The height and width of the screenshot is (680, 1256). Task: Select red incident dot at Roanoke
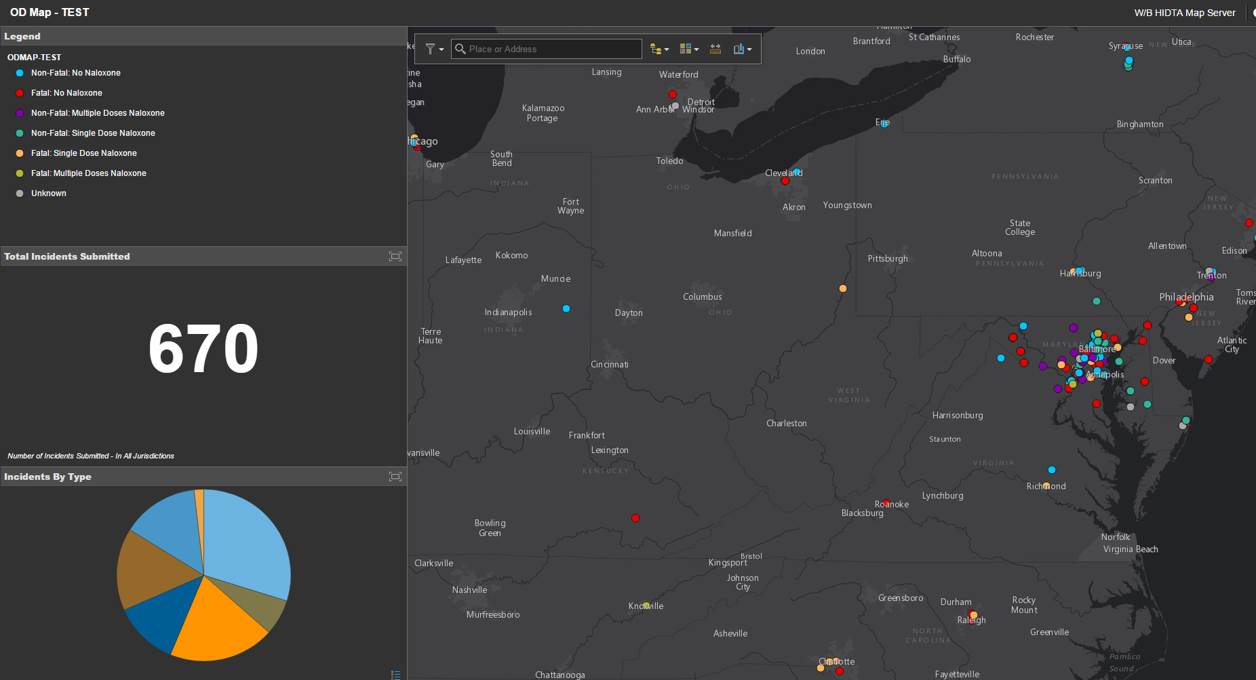point(886,503)
